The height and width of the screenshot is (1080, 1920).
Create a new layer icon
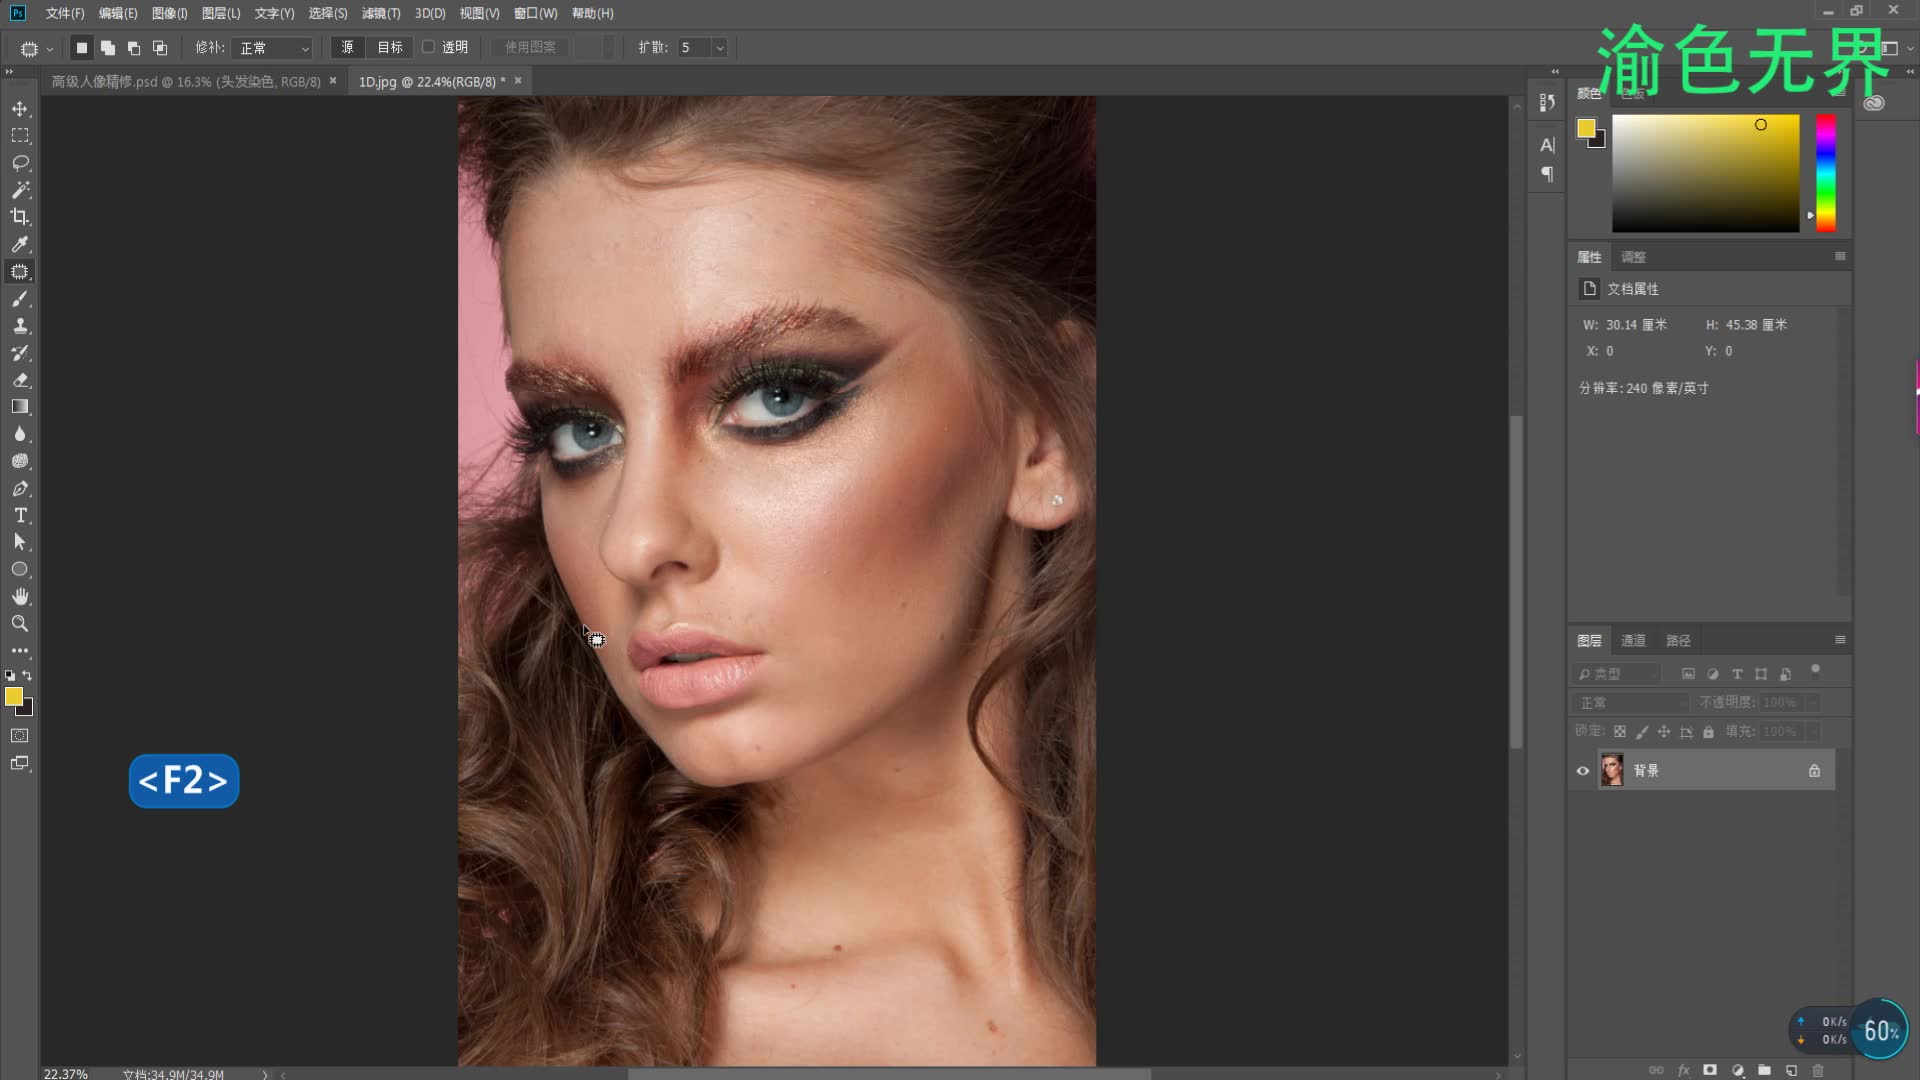pos(1791,1070)
